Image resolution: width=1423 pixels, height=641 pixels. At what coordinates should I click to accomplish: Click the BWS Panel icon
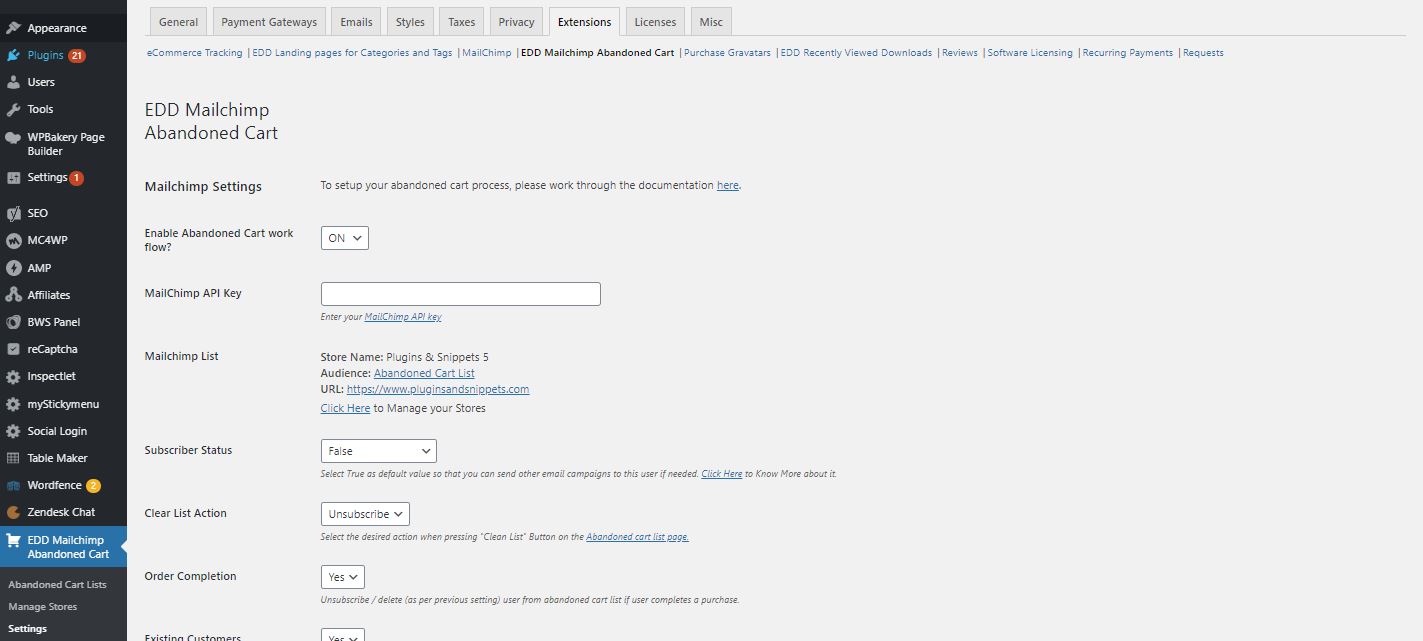[13, 322]
